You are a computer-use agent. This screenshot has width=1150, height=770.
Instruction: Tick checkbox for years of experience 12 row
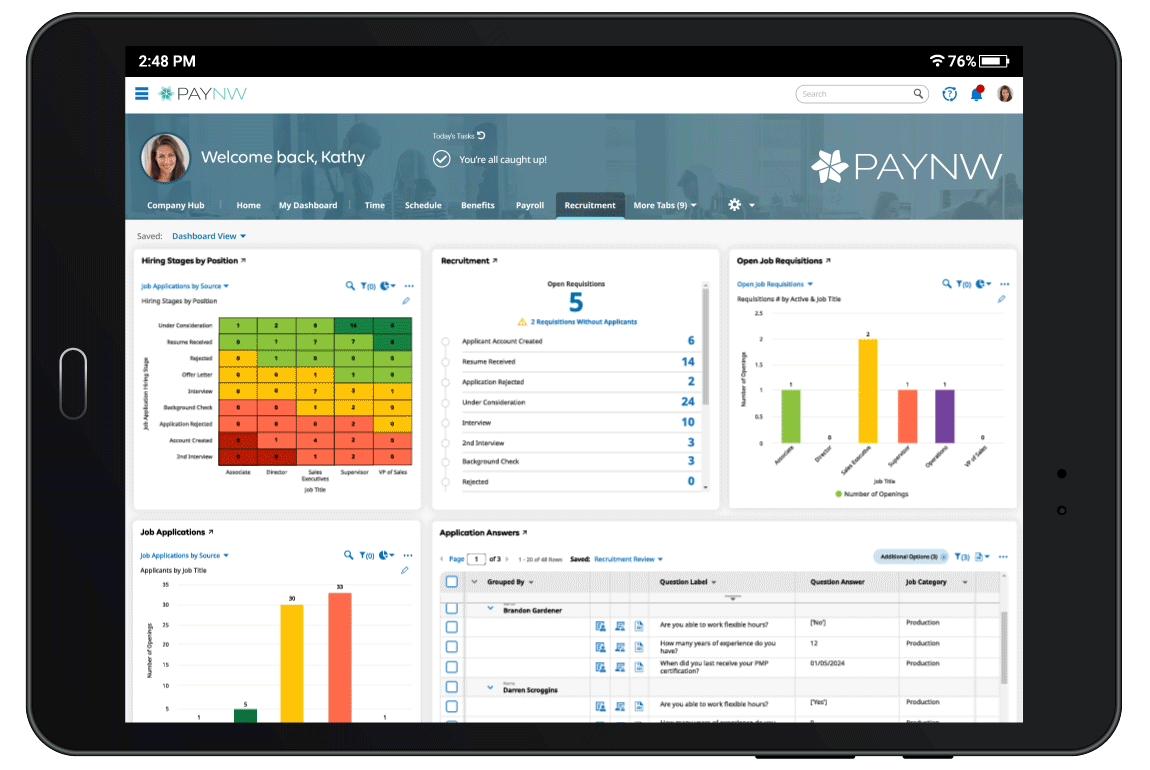click(452, 647)
